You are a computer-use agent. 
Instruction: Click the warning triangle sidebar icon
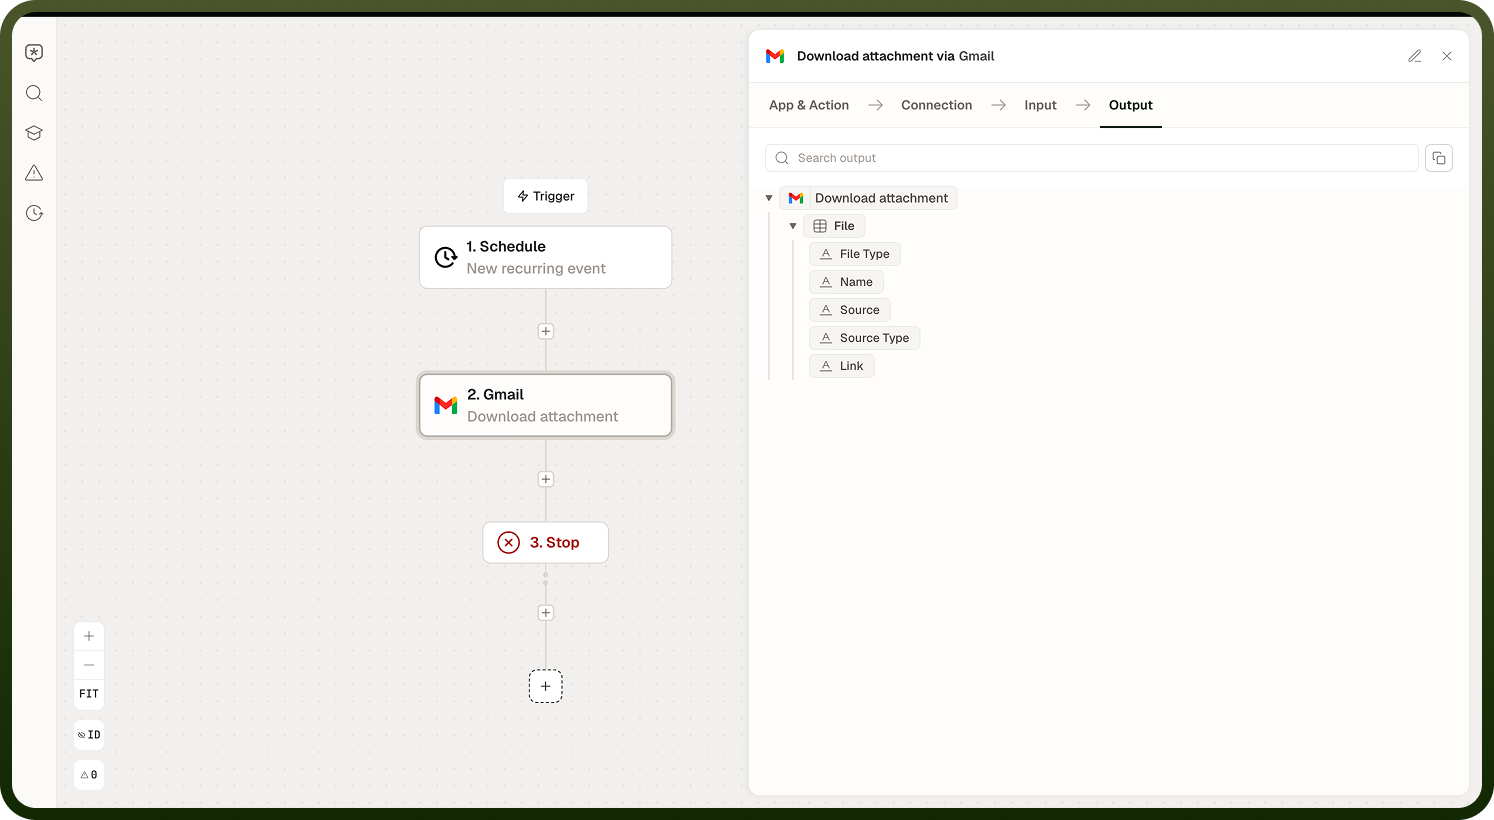point(34,173)
